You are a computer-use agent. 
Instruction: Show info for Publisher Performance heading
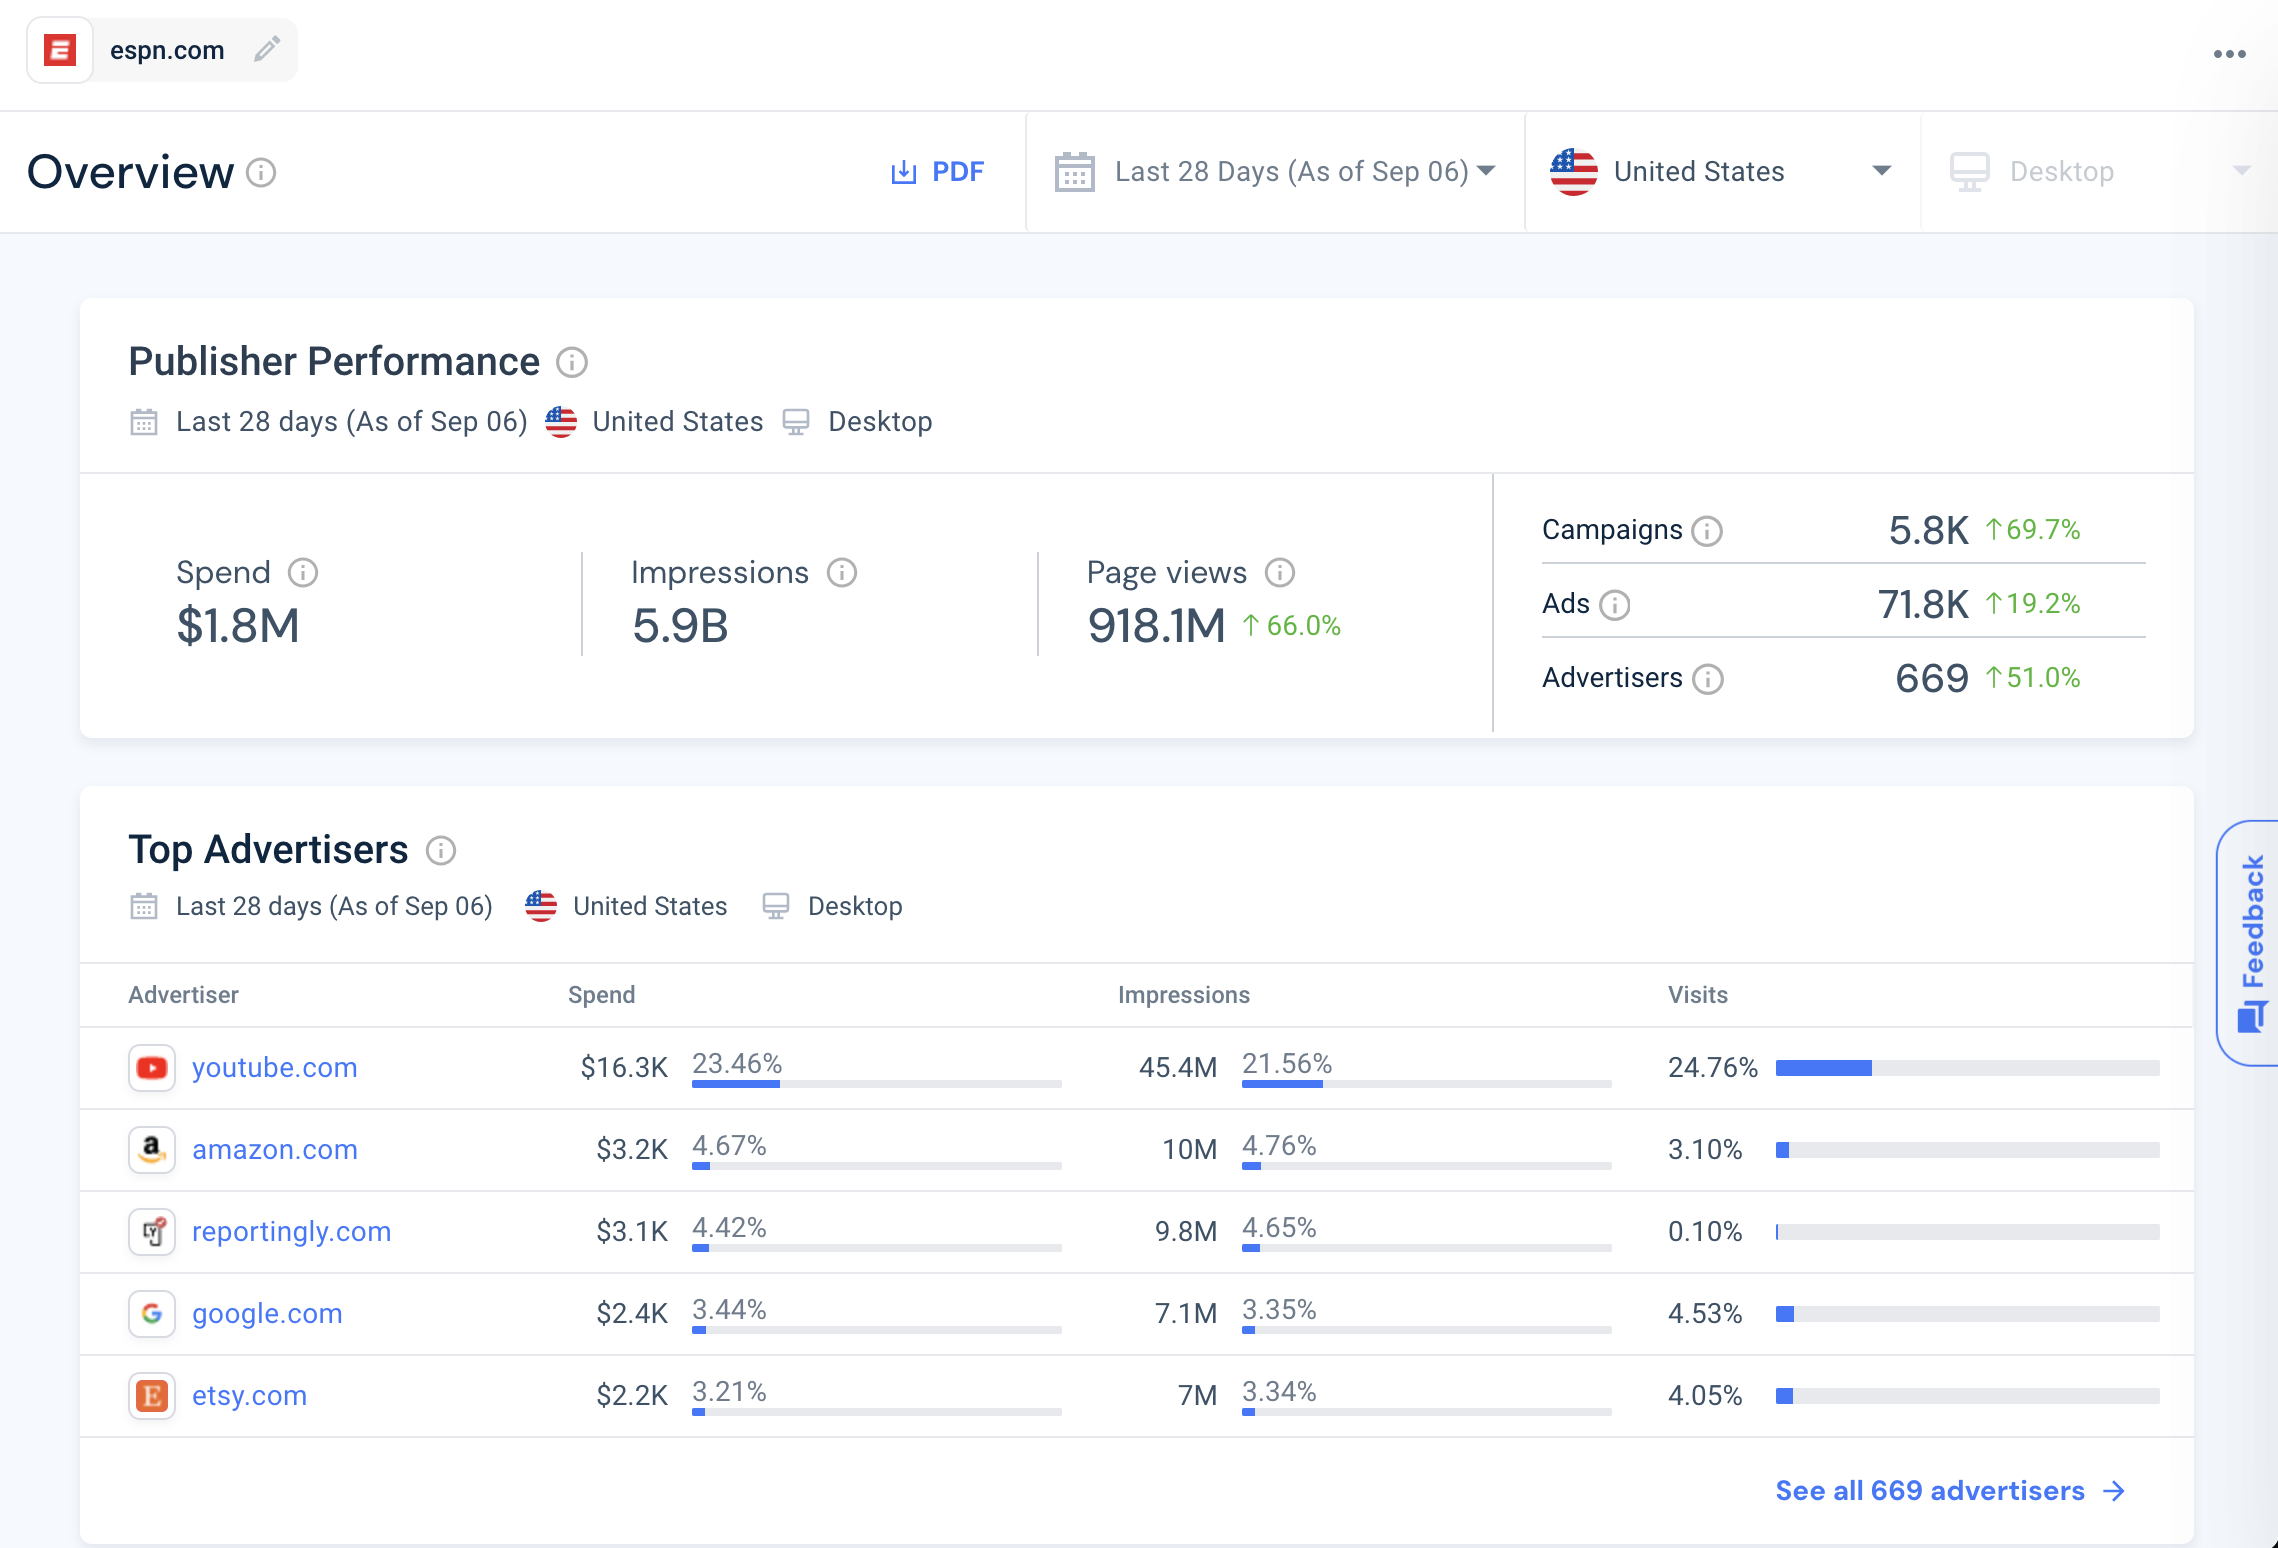572,362
